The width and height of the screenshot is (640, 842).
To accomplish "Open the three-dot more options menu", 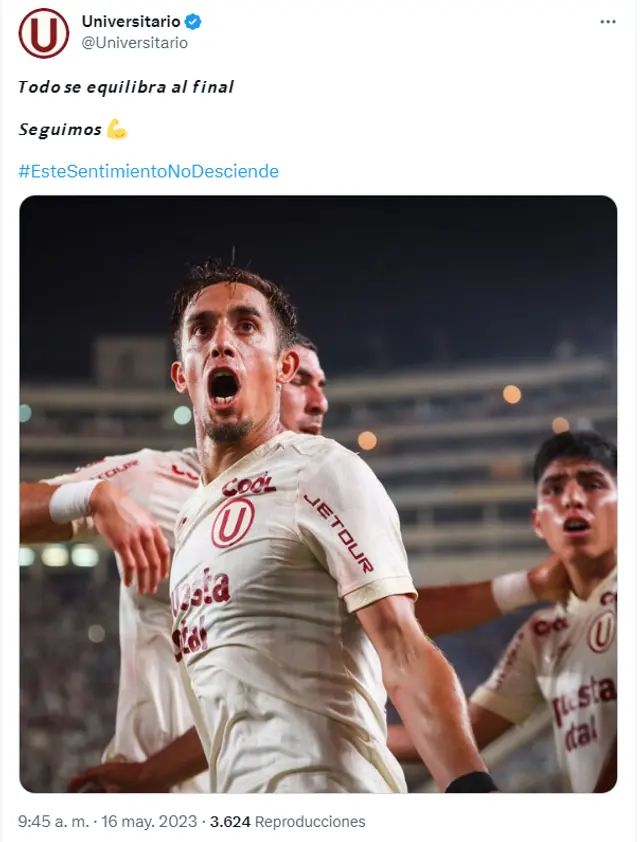I will pos(608,22).
